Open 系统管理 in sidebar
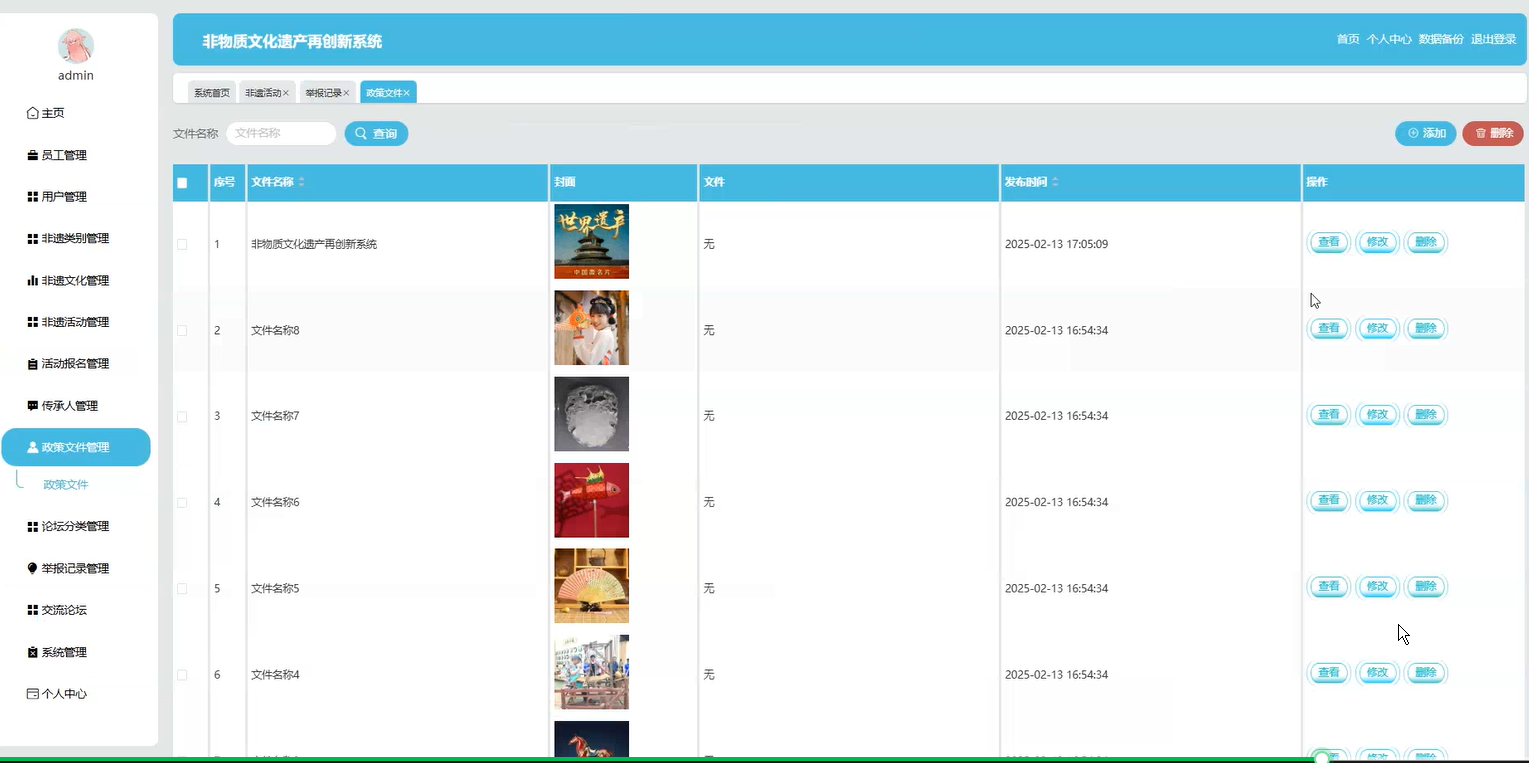The height and width of the screenshot is (763, 1529). pyautogui.click(x=57, y=652)
